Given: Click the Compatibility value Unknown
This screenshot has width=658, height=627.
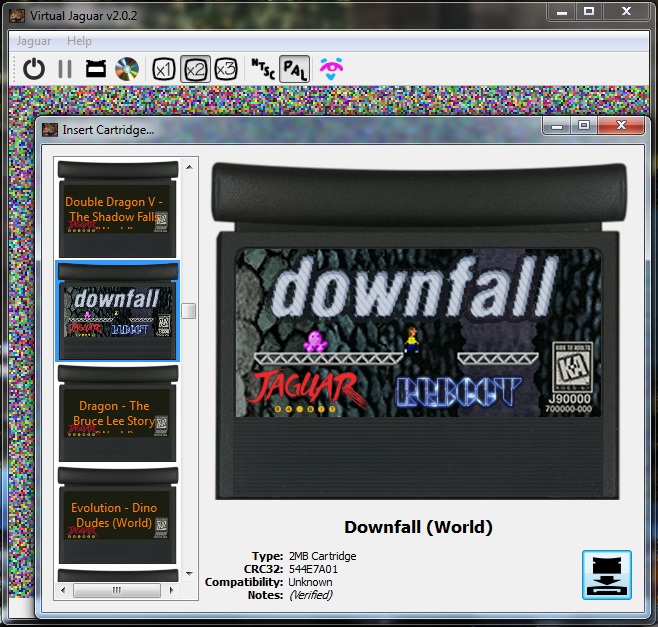Looking at the screenshot, I should click(x=310, y=582).
